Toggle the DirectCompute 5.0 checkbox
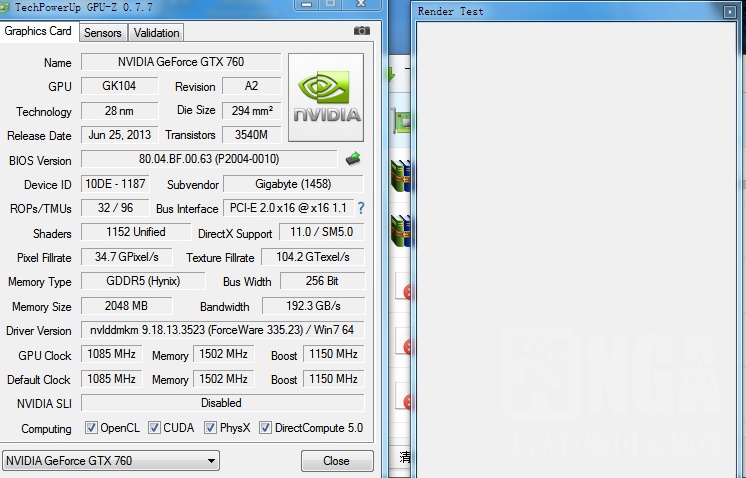This screenshot has width=746, height=478. [265, 428]
